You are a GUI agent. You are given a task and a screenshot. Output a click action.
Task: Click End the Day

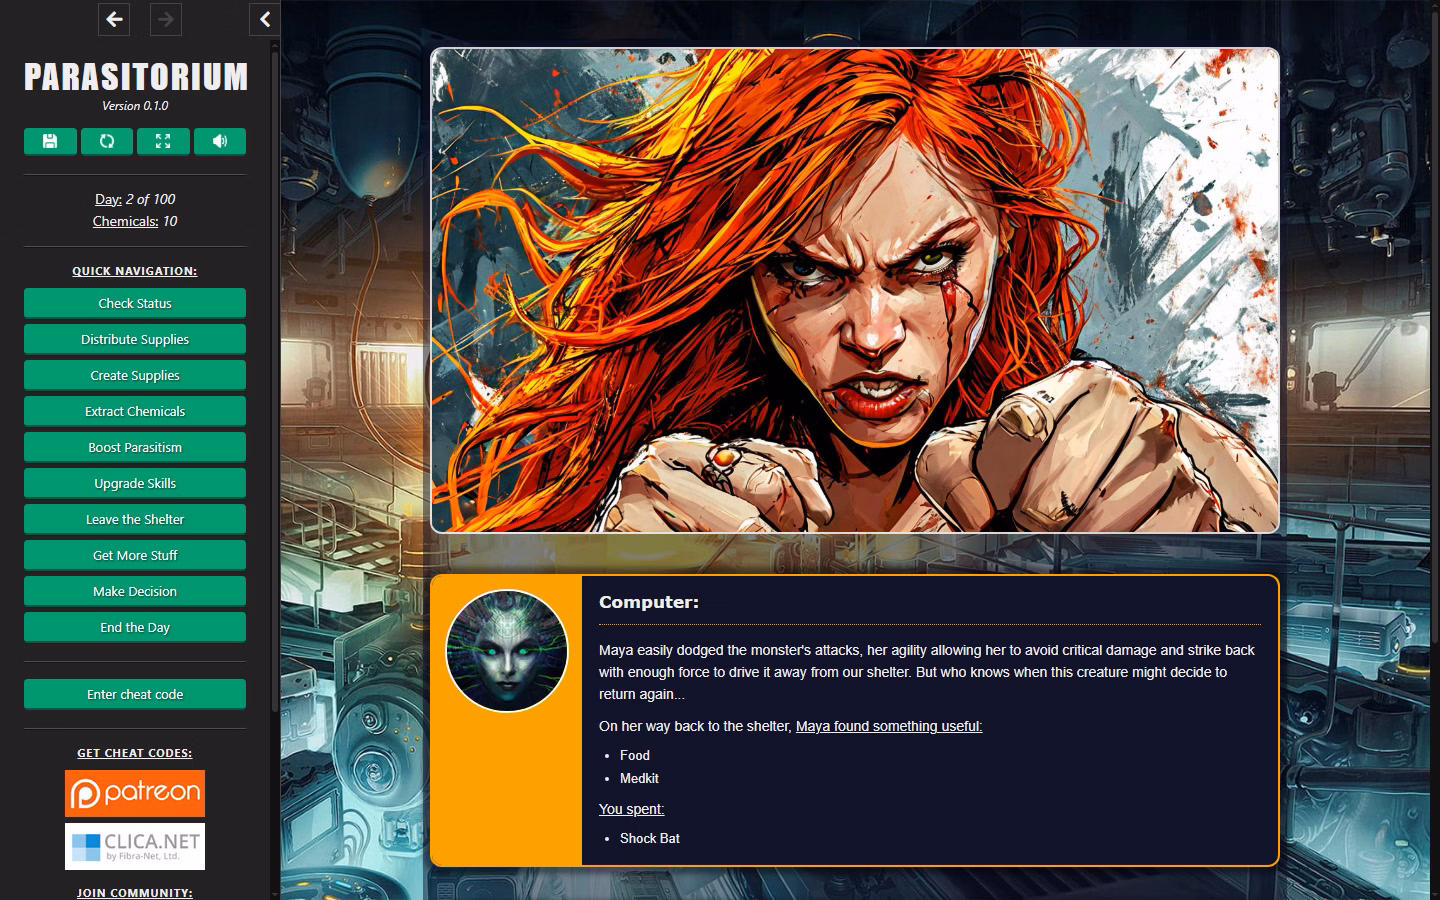[x=135, y=627]
